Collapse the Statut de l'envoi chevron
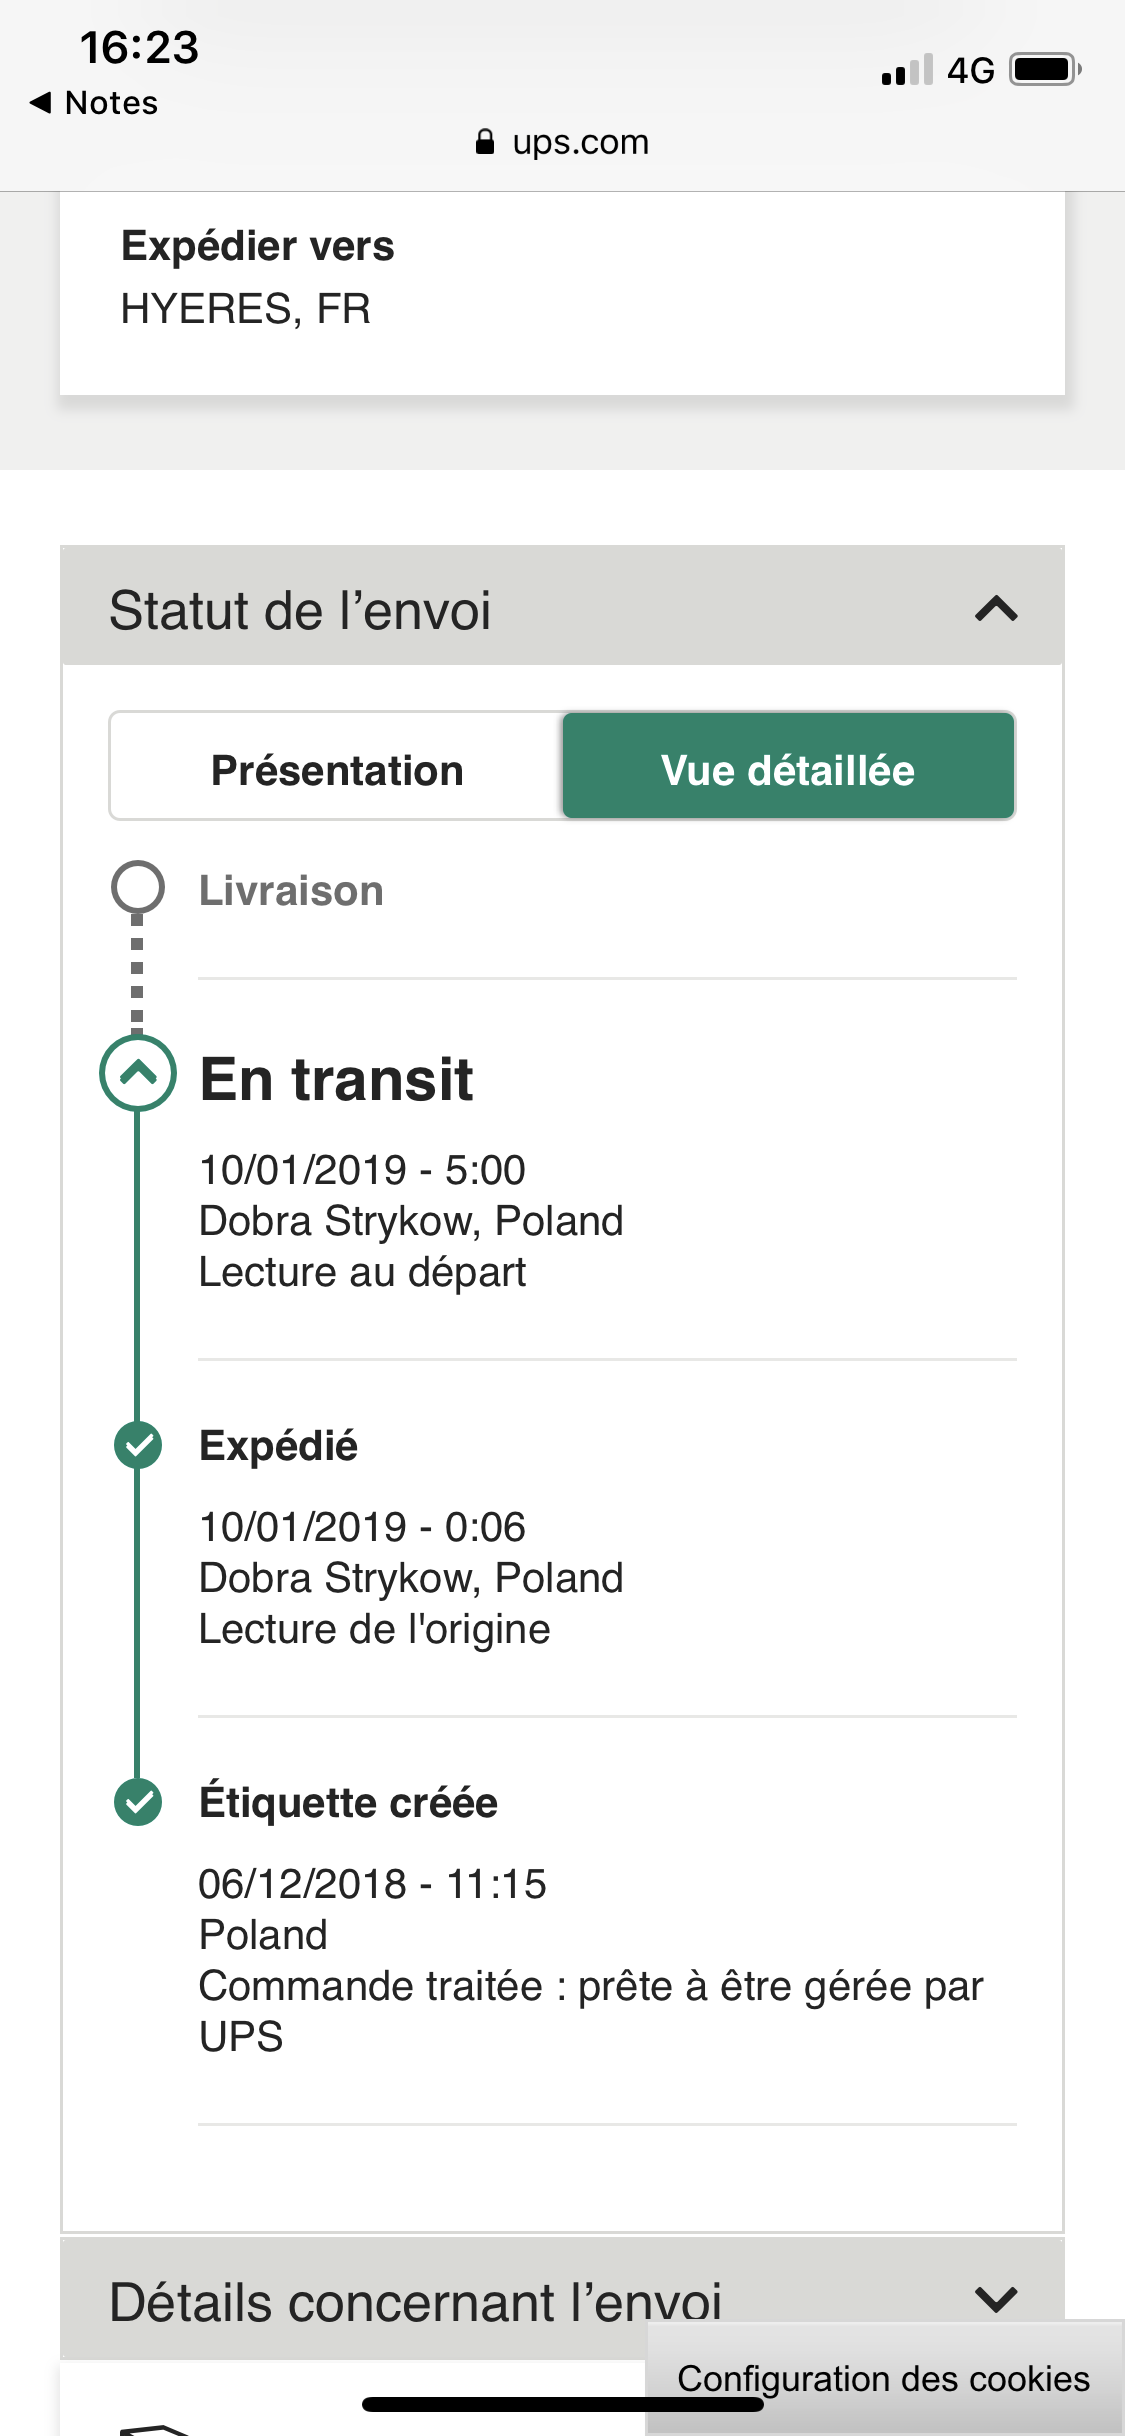 pyautogui.click(x=996, y=608)
